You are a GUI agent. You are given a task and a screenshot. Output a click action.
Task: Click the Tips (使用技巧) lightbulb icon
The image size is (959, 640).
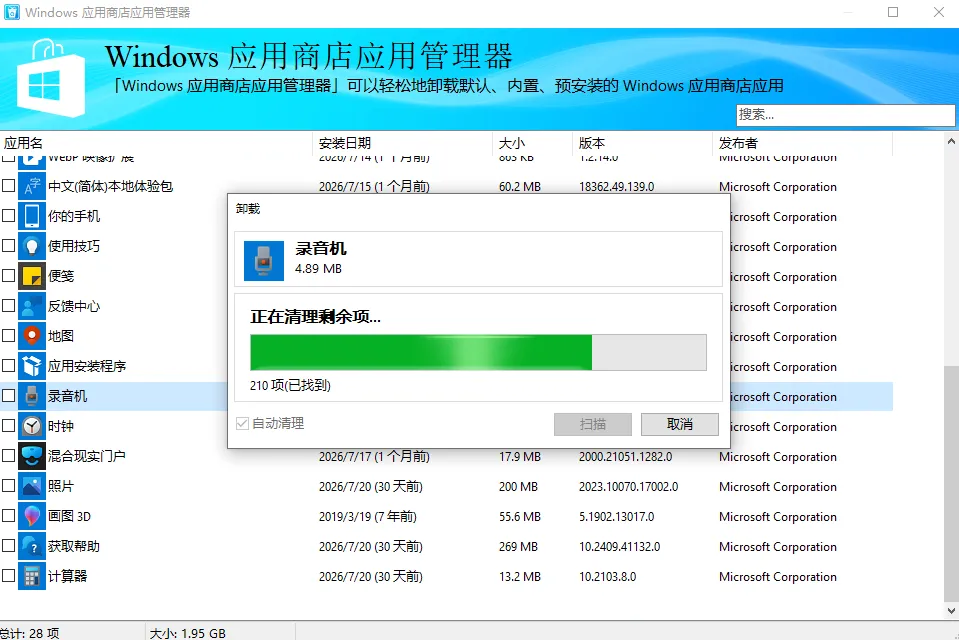pyautogui.click(x=32, y=246)
